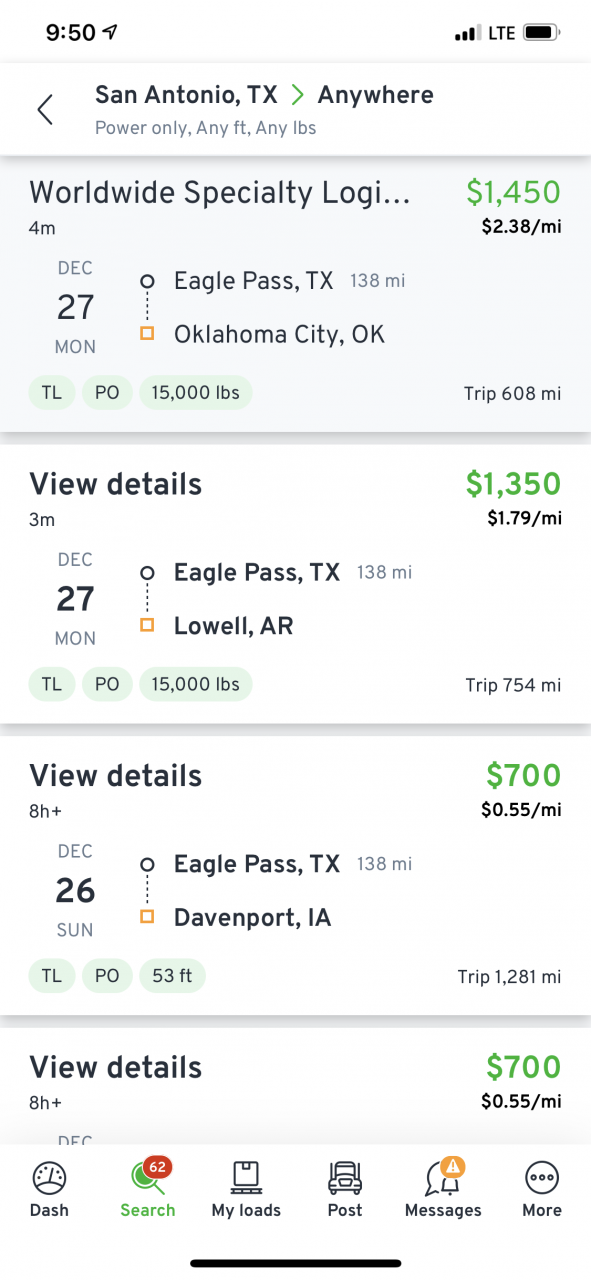Open My loads from the bottom bar
Screen dimensions: 591x1280
click(246, 1190)
